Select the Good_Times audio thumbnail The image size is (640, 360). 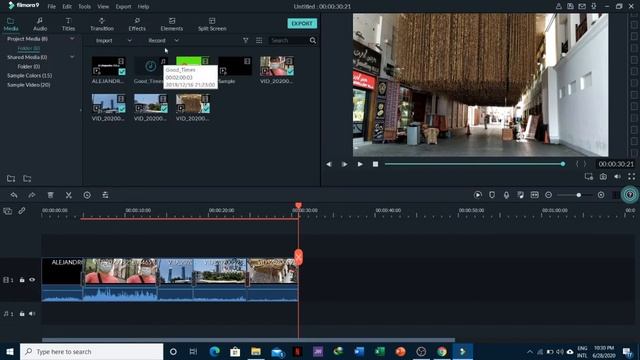(x=151, y=66)
